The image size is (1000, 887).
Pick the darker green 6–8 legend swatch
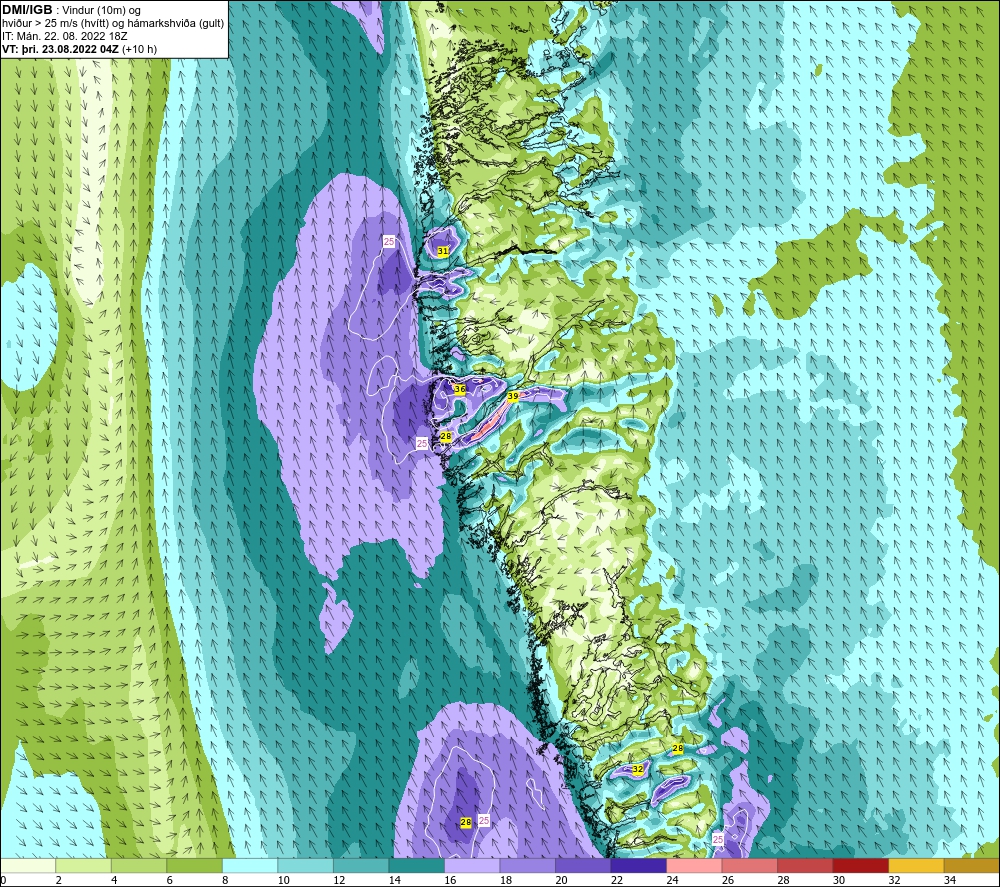point(195,866)
